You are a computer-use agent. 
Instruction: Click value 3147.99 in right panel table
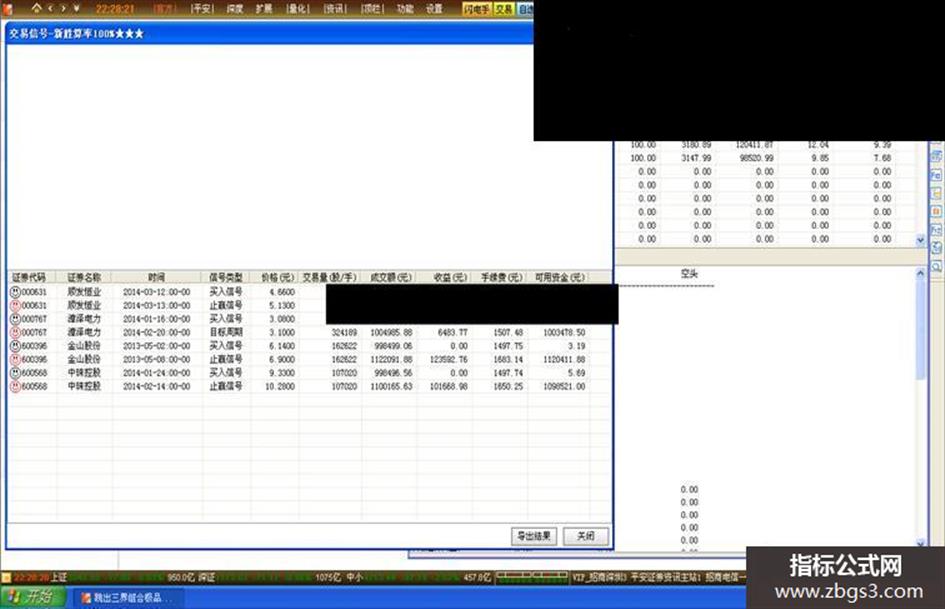[x=697, y=158]
